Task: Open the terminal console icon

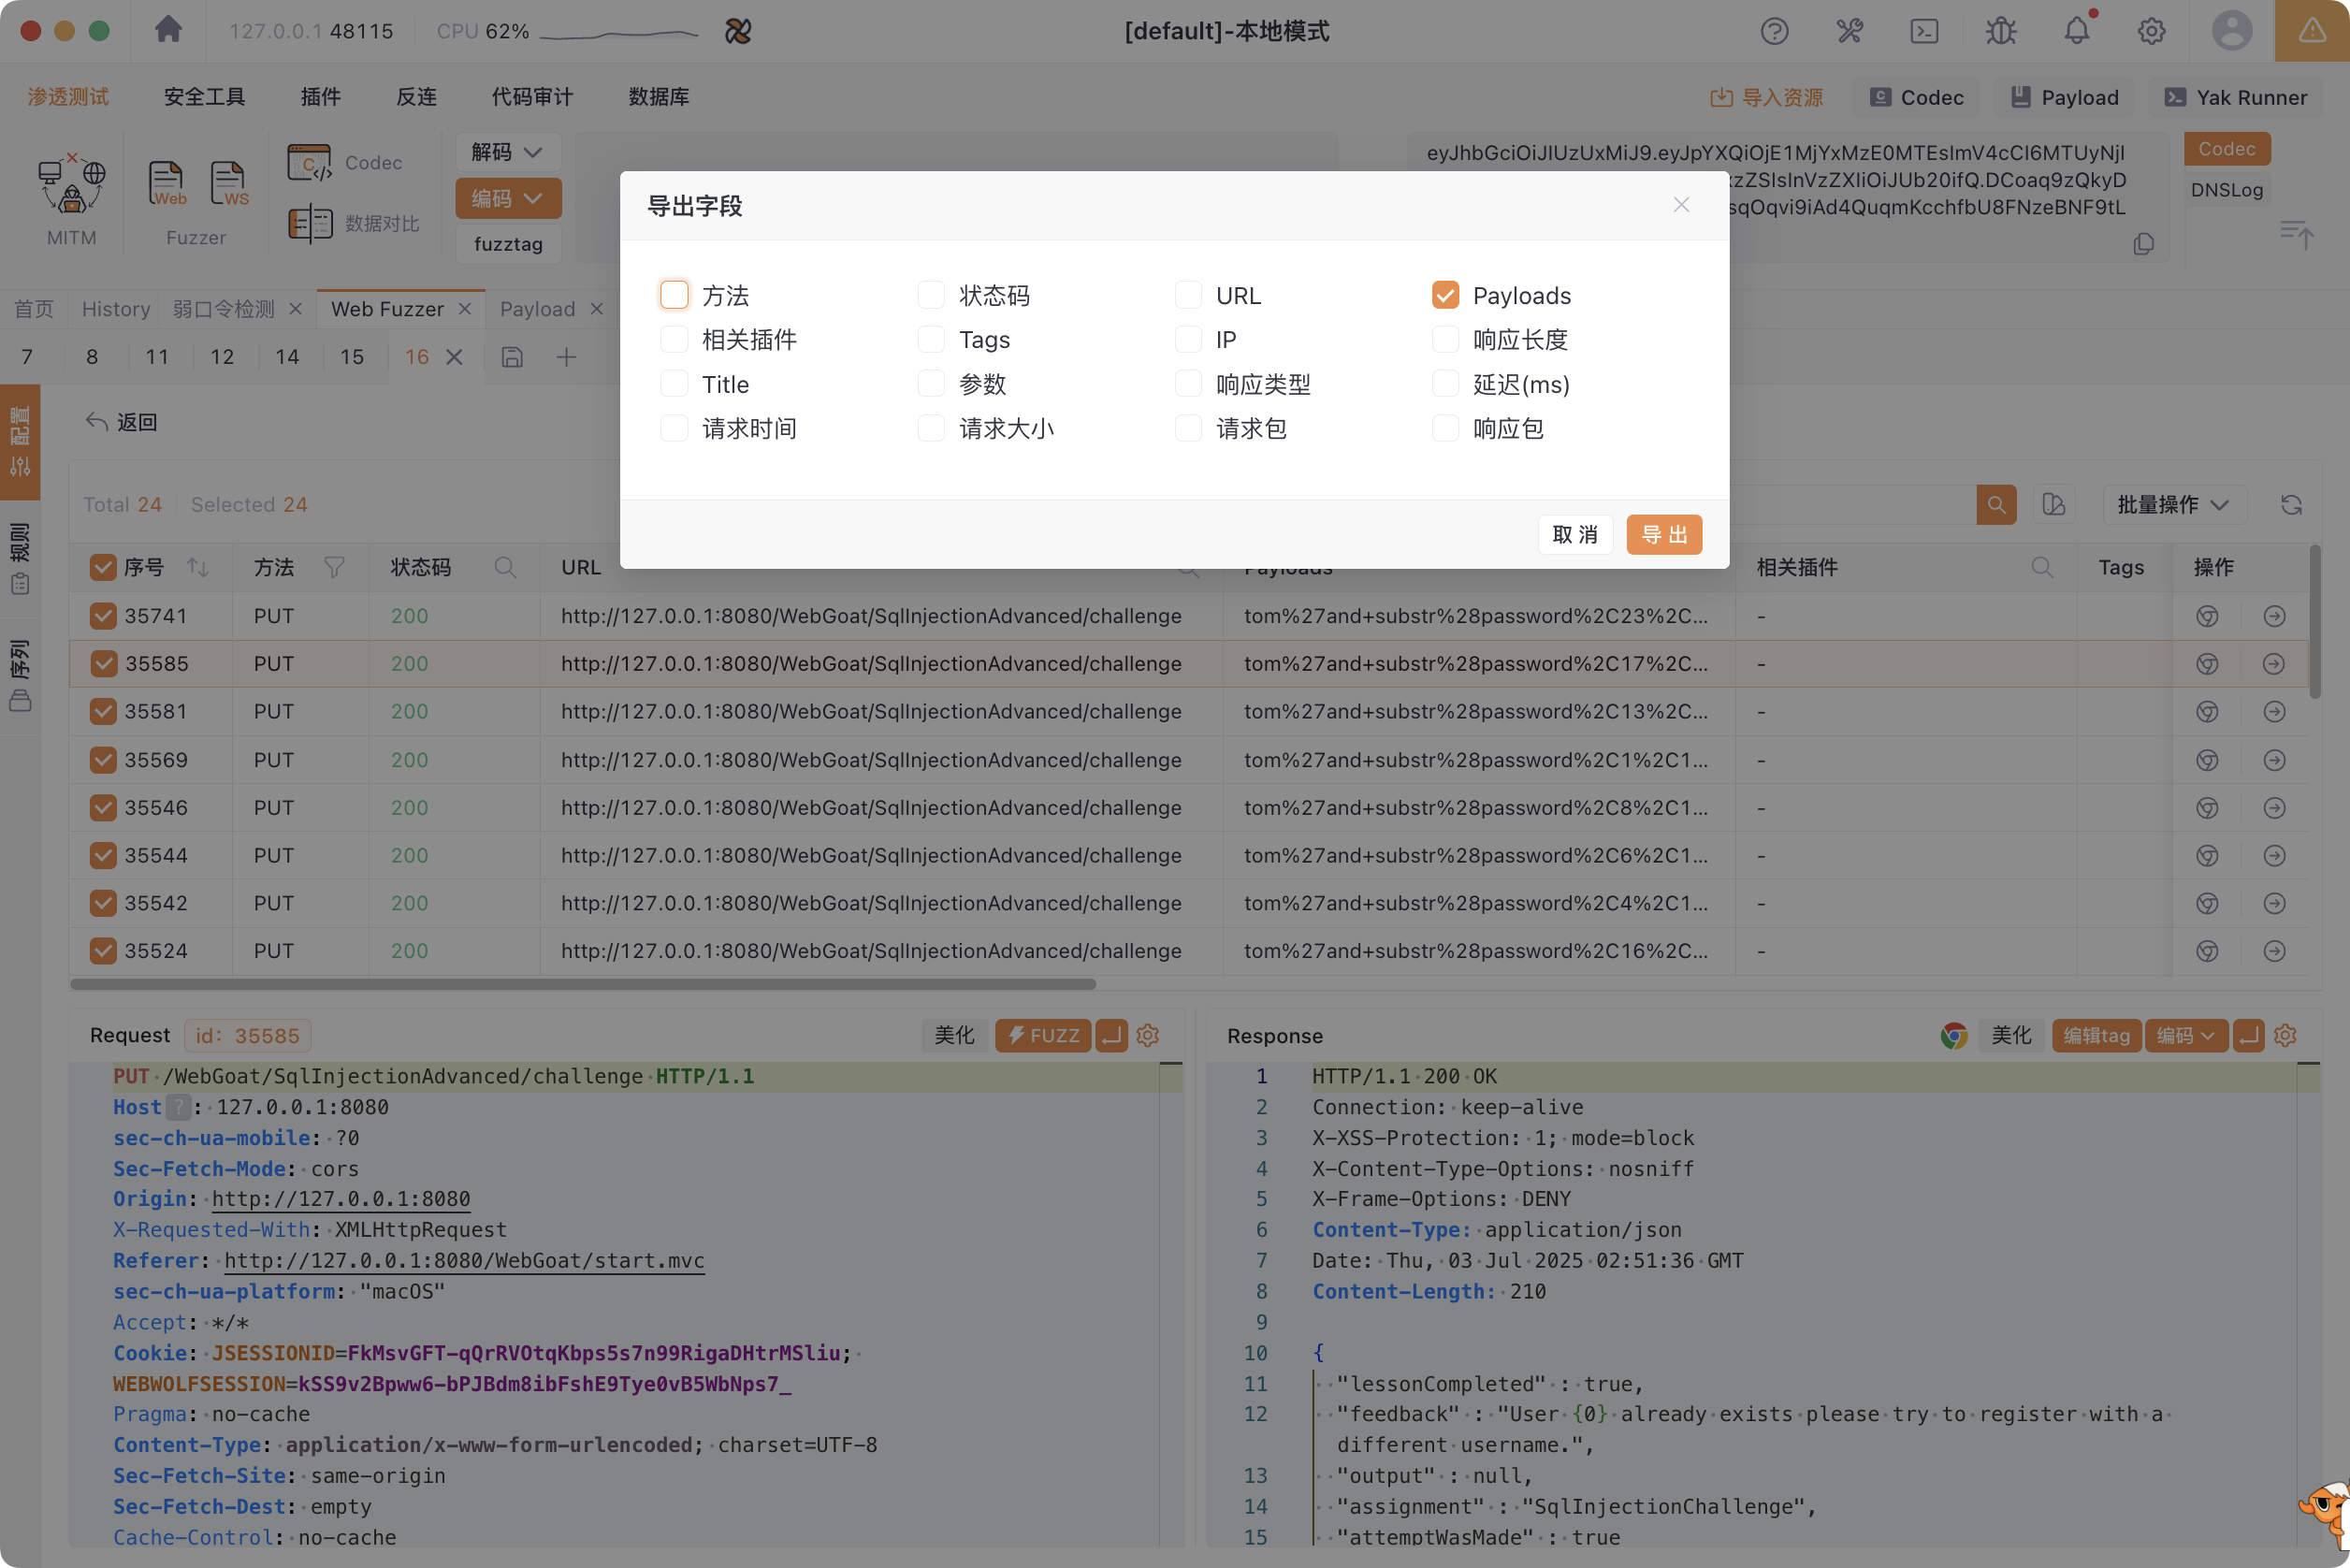Action: click(1924, 31)
